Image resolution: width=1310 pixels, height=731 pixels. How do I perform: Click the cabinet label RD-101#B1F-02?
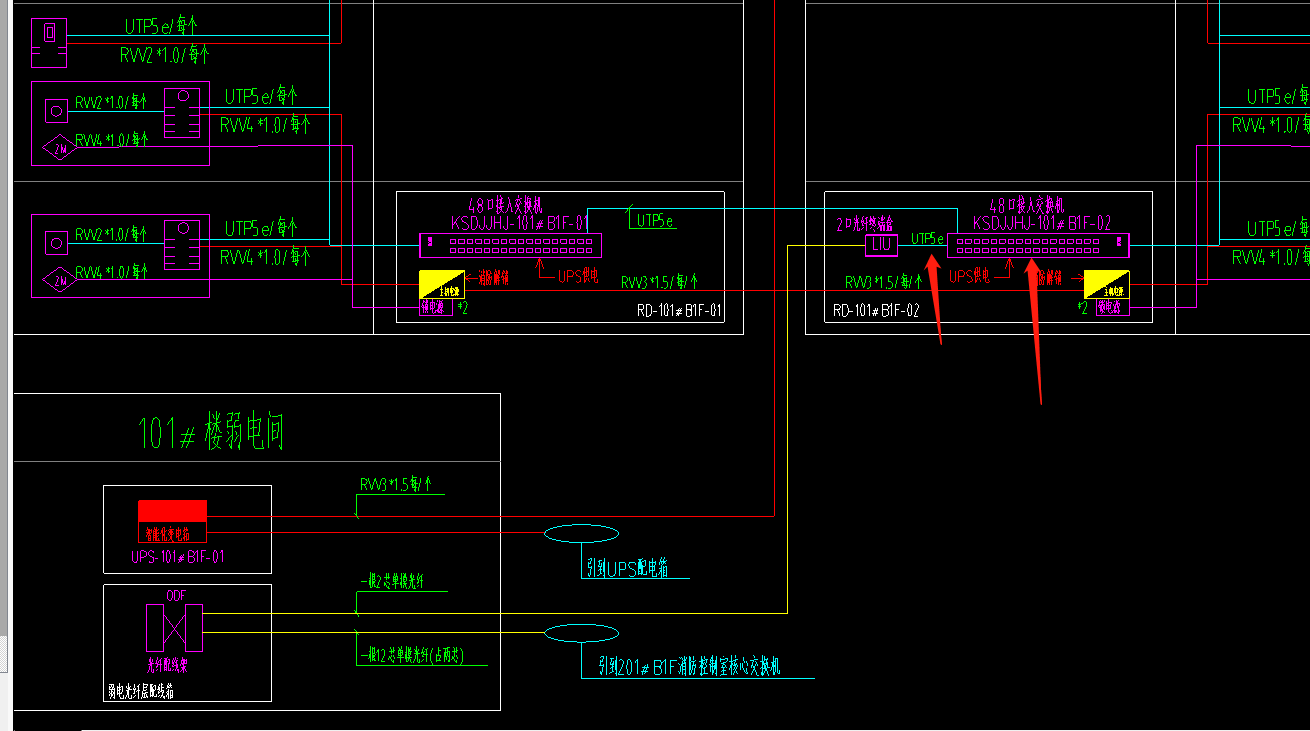point(875,311)
